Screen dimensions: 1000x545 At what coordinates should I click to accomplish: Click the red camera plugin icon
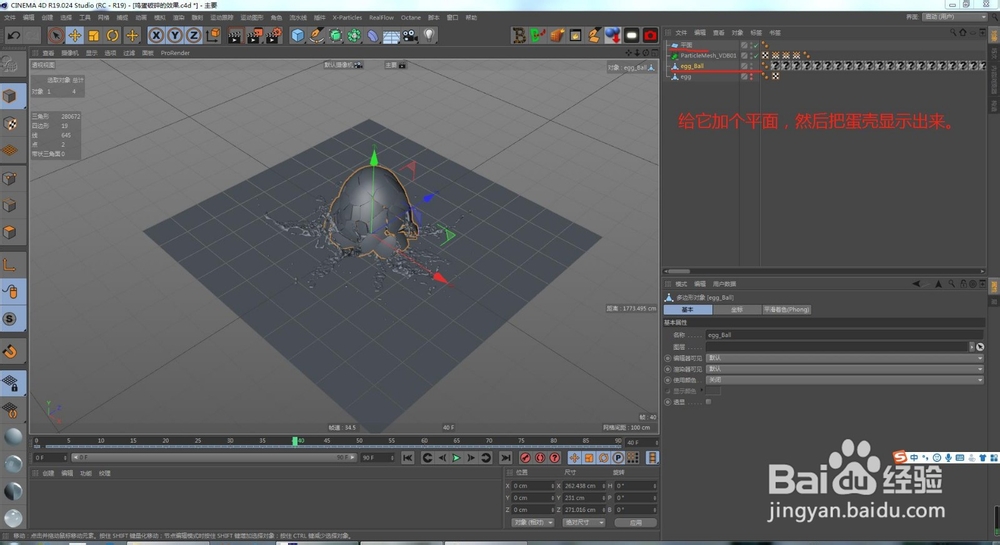tap(650, 36)
